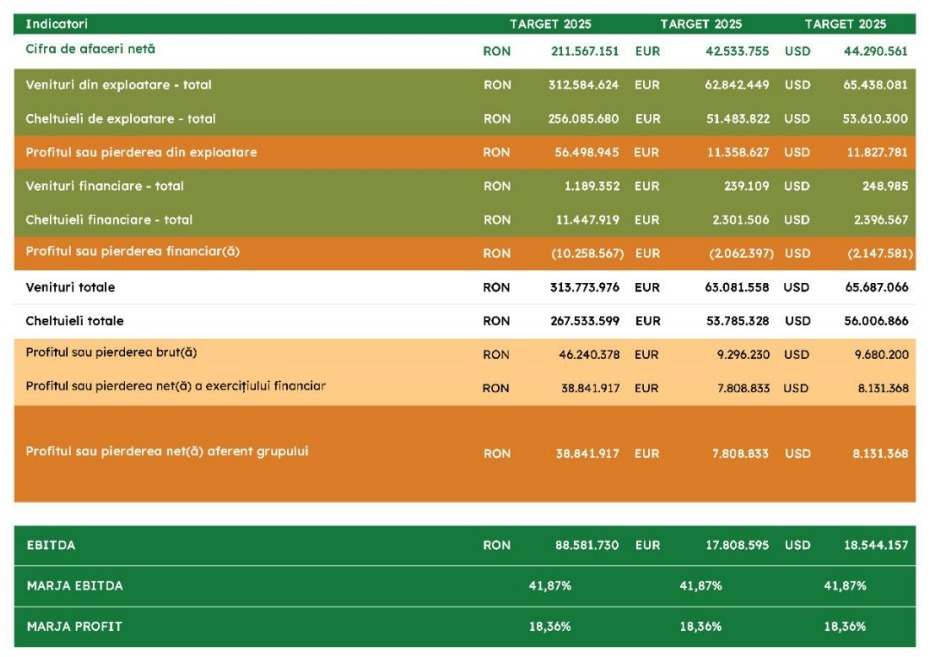Click the Indicatori column header
Viewport: 936px width, 657px height.
(x=56, y=23)
